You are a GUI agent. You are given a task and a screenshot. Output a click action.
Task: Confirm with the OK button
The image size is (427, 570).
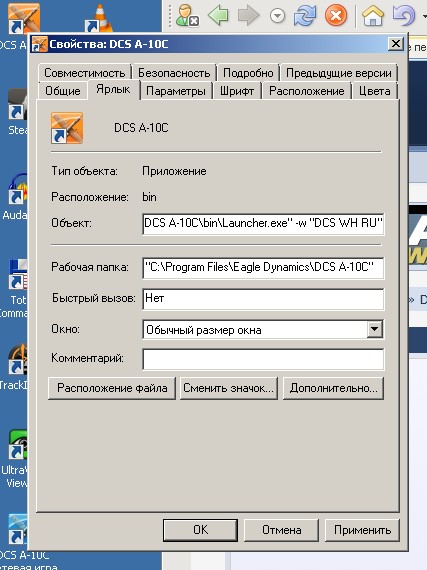(201, 530)
